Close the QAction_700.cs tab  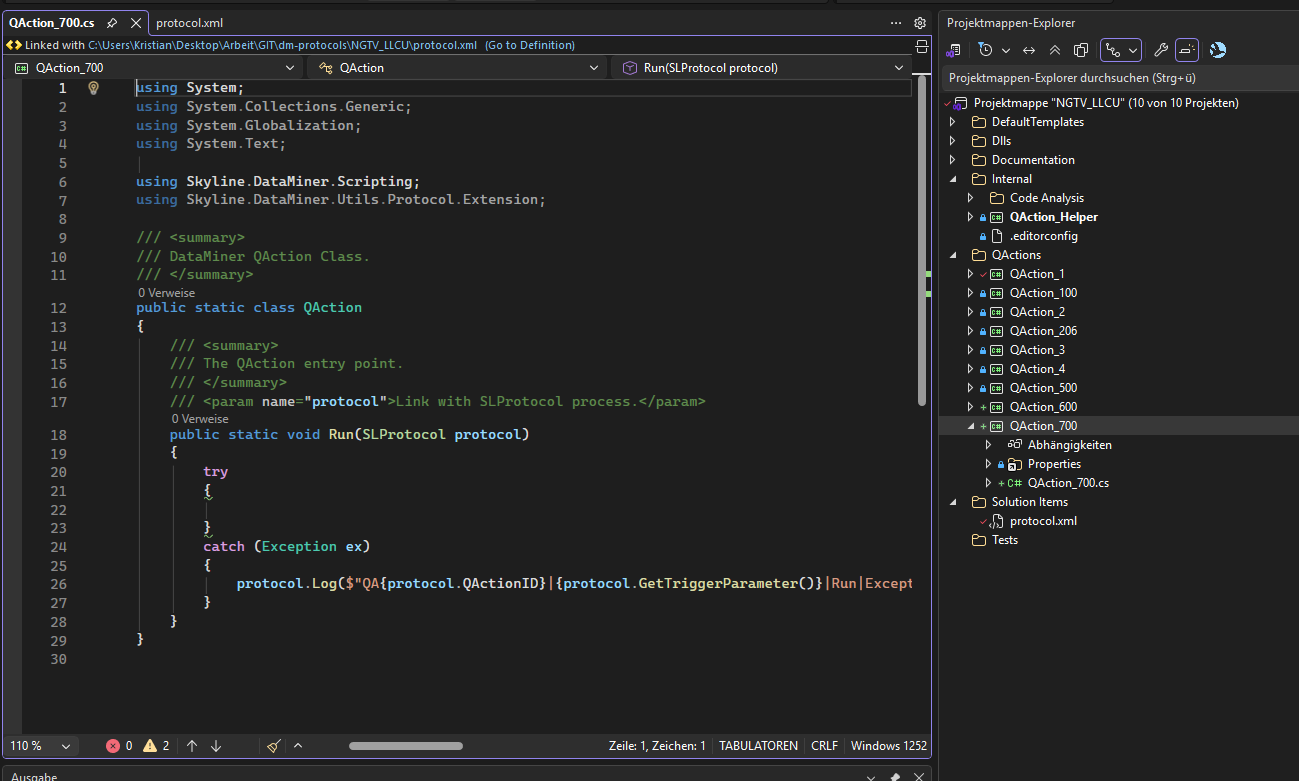[x=136, y=23]
